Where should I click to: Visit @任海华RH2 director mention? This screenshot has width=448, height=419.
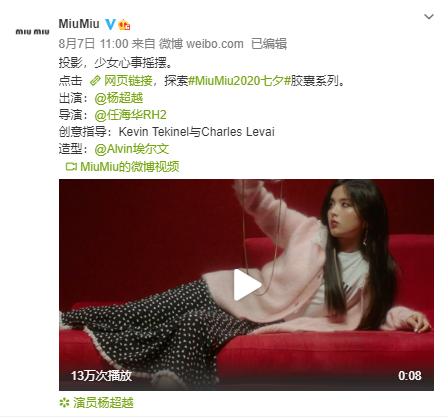(130, 115)
